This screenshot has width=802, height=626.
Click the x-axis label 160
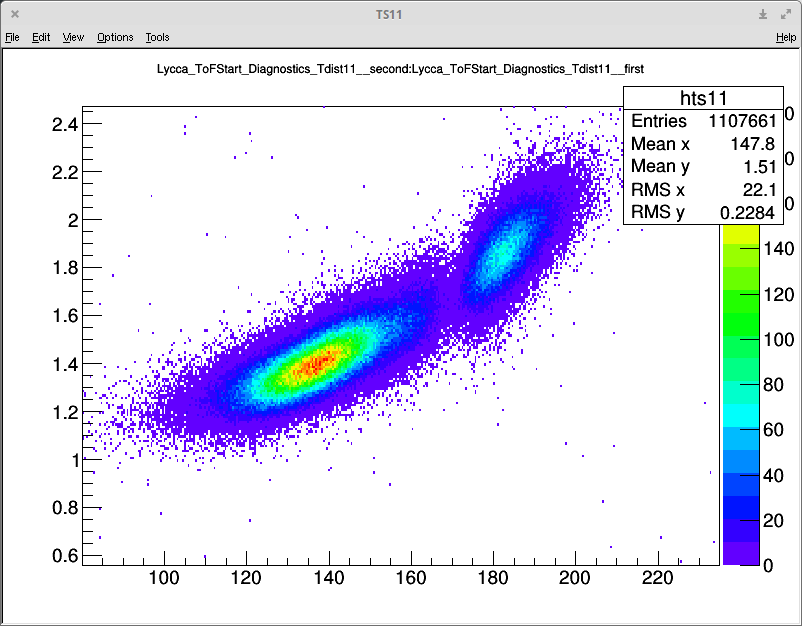[x=411, y=579]
